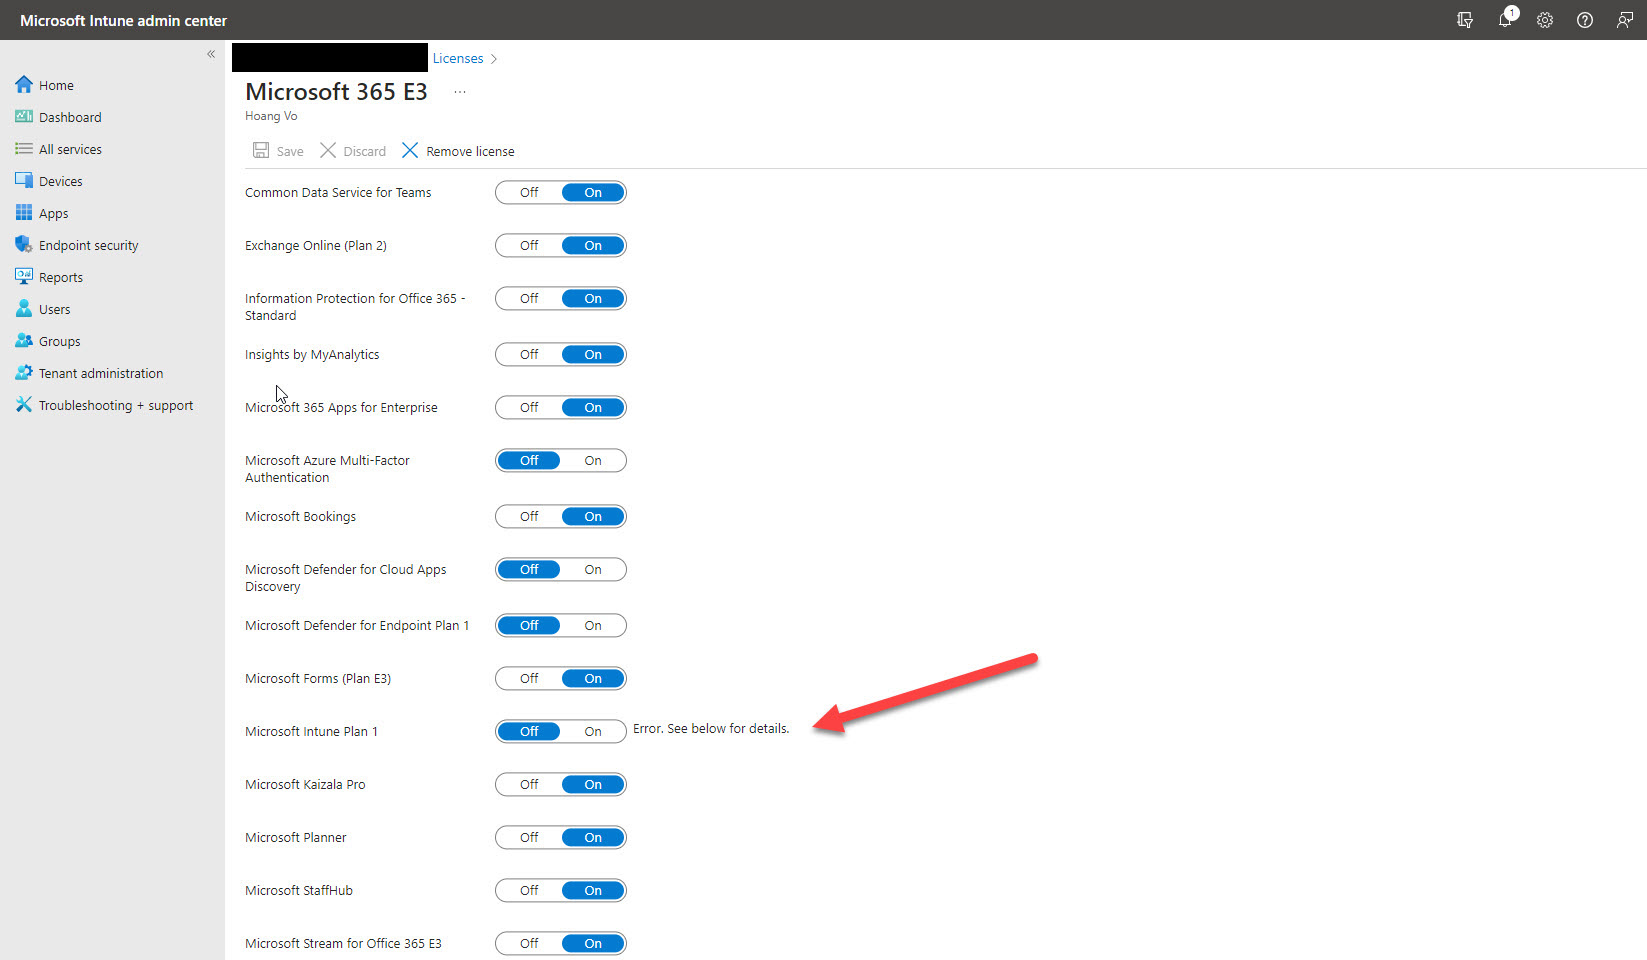Open Troubleshooting + support
The image size is (1647, 960).
(115, 404)
